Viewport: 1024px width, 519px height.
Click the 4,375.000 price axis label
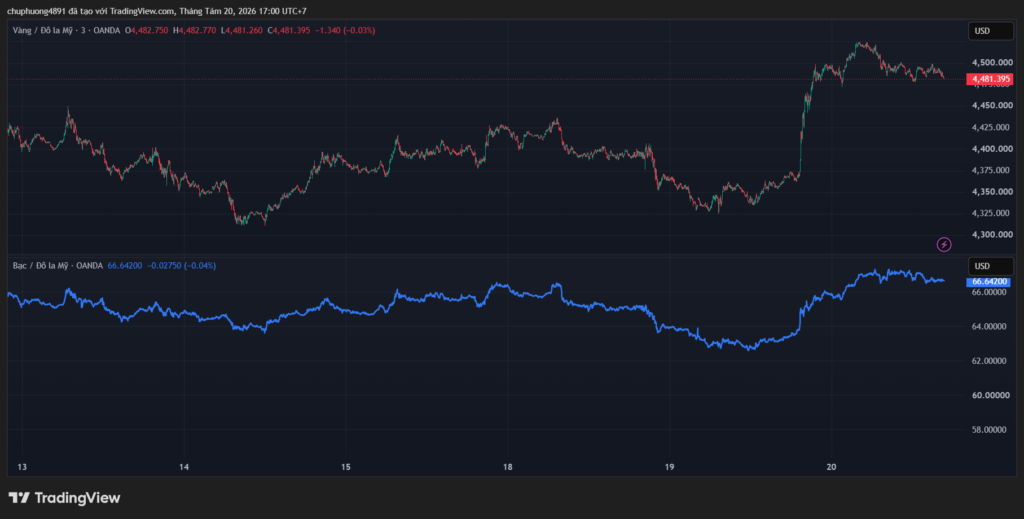(x=992, y=170)
